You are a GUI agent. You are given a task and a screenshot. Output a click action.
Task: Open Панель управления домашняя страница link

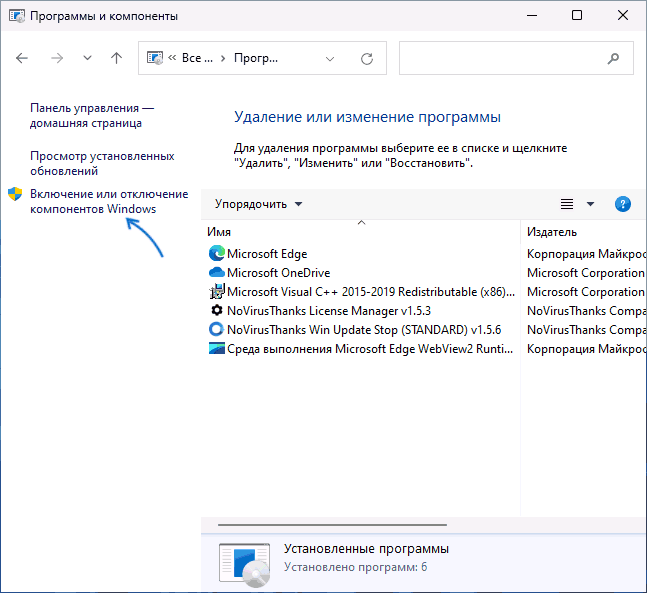[x=92, y=116]
